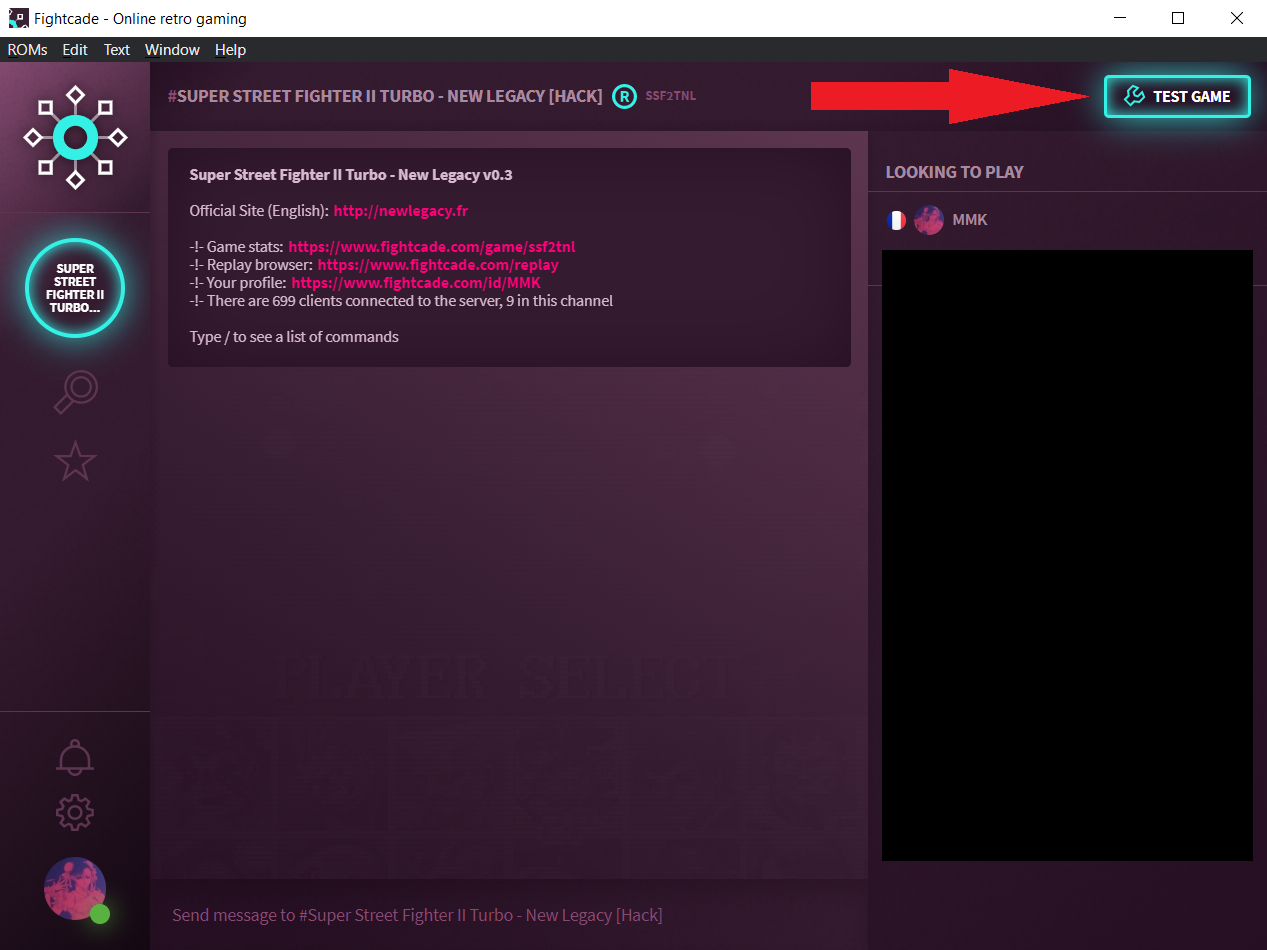Viewport: 1267px width, 950px height.
Task: Click the French flag beside MMK
Action: (896, 220)
